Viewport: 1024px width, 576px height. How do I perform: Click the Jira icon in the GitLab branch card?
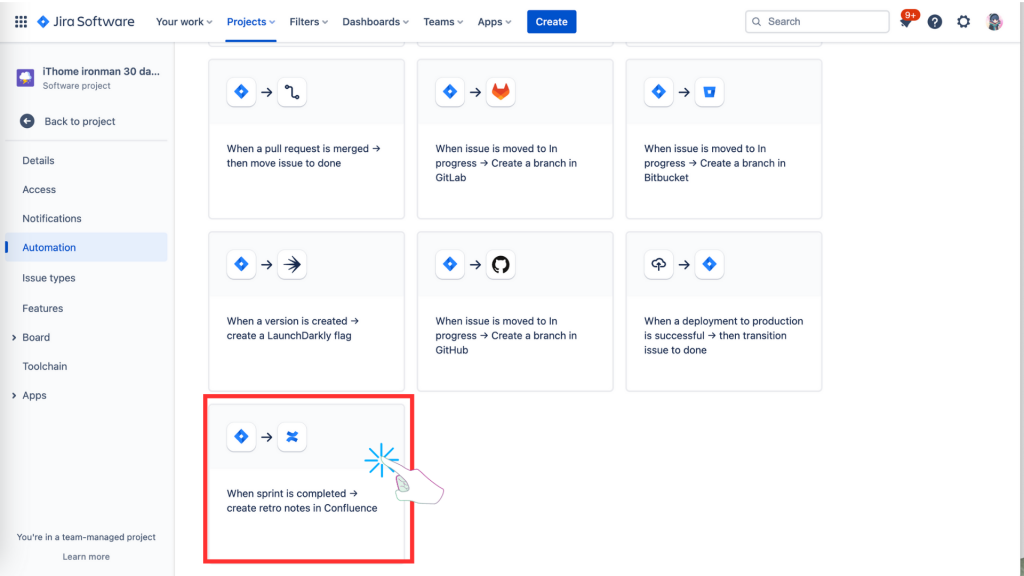click(450, 92)
